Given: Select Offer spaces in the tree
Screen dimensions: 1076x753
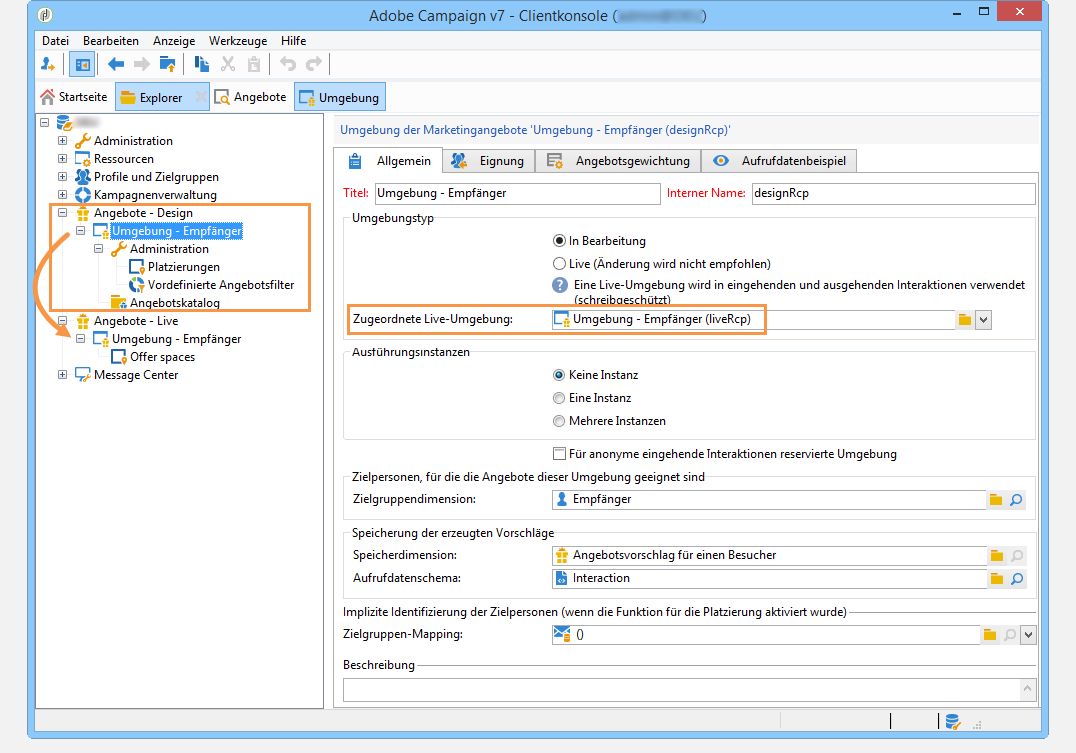Looking at the screenshot, I should [x=163, y=357].
